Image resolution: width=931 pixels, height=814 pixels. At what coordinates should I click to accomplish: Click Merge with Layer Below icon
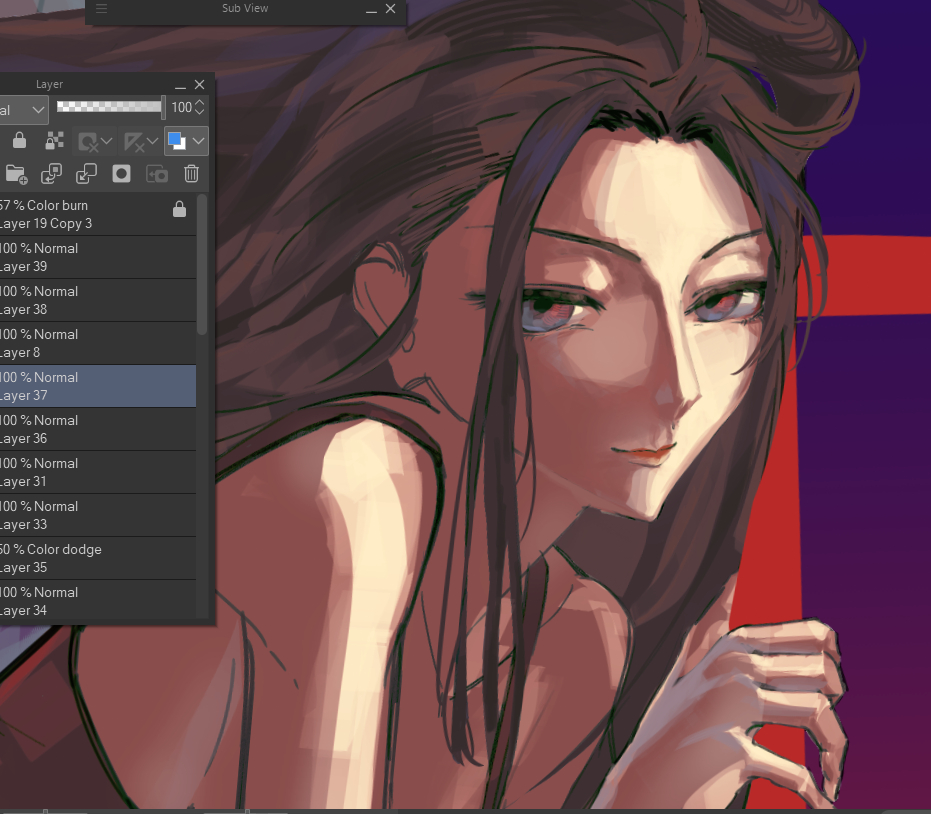tap(87, 174)
